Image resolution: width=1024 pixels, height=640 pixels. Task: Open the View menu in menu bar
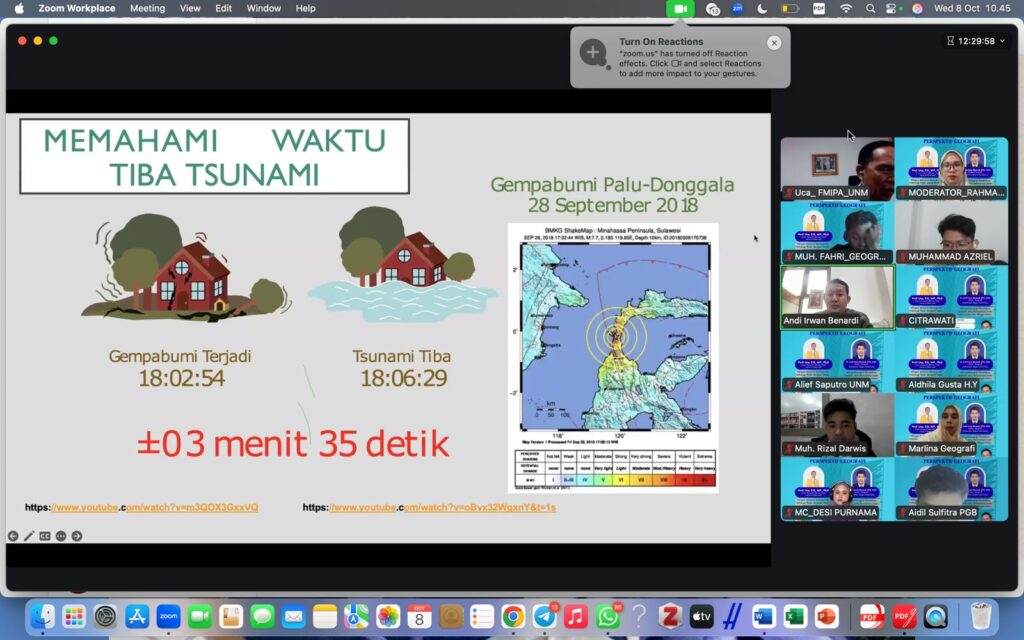(190, 8)
